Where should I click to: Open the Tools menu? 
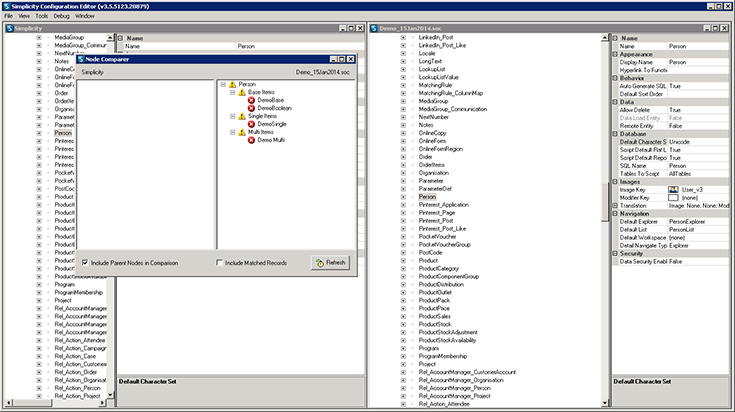42,16
